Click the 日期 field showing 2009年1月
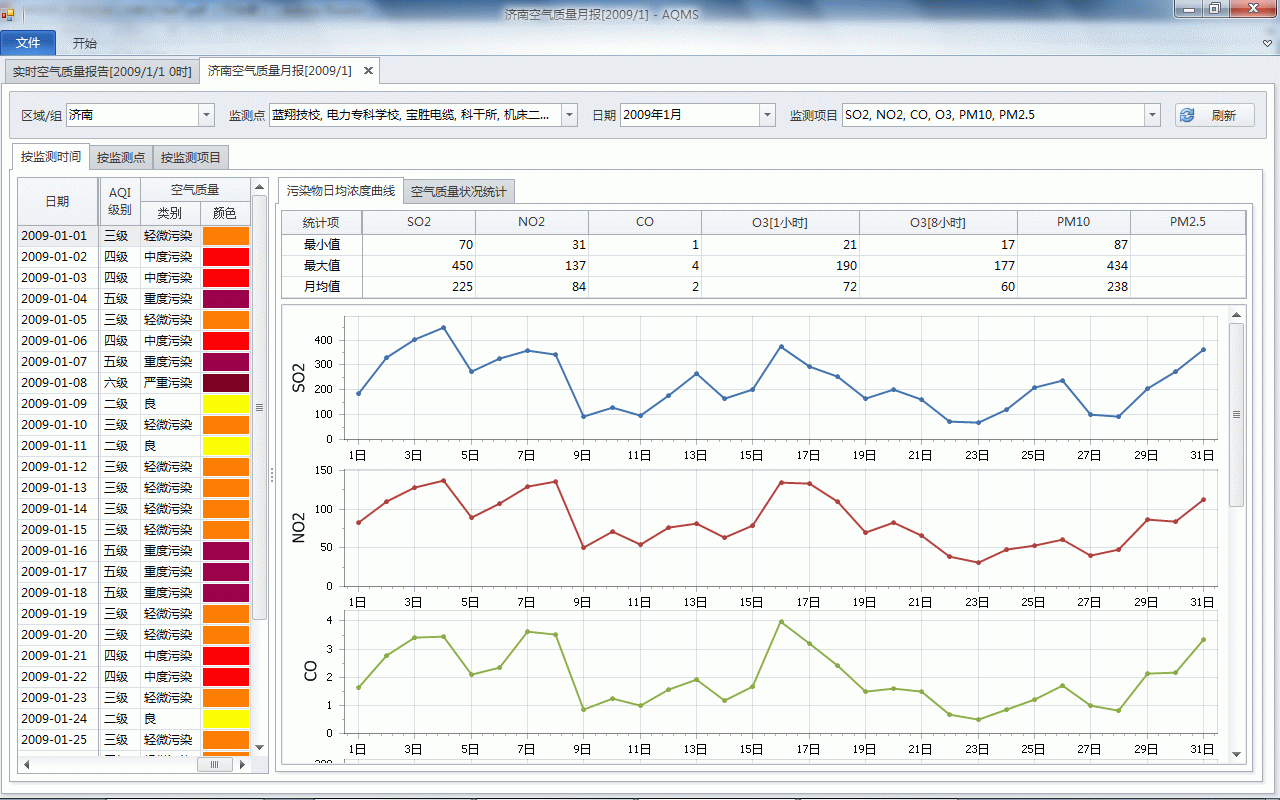The width and height of the screenshot is (1280, 800). pos(690,115)
